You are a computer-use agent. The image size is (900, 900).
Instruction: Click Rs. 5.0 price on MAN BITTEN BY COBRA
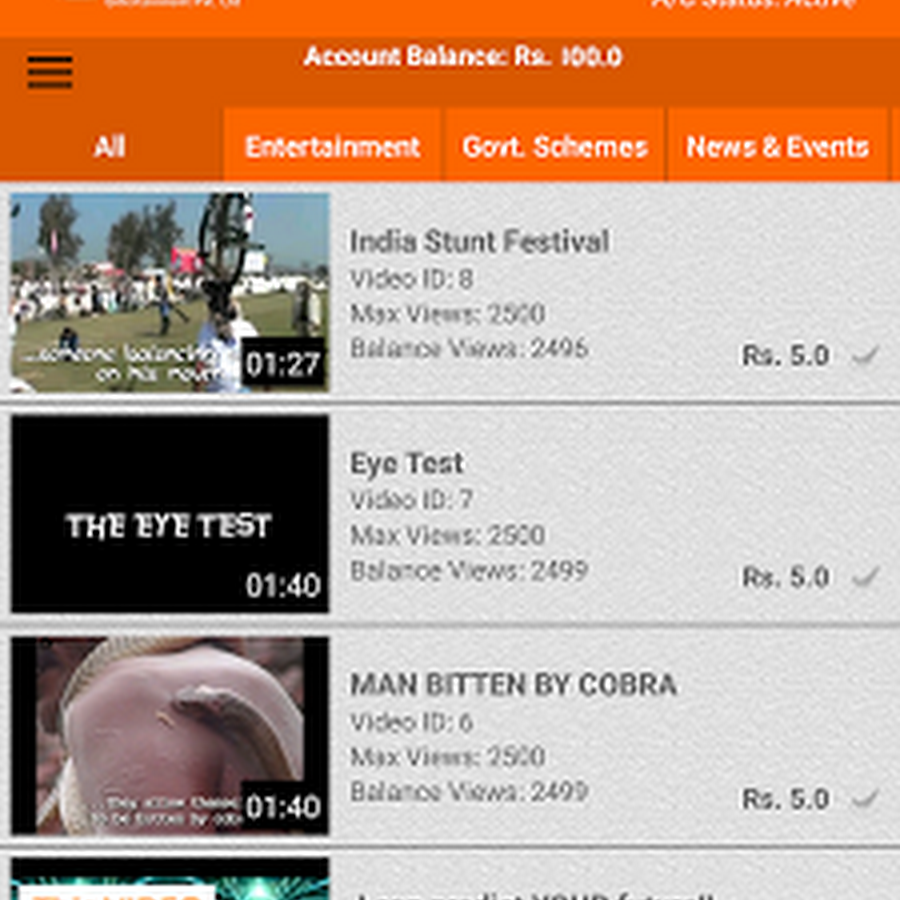pyautogui.click(x=786, y=798)
